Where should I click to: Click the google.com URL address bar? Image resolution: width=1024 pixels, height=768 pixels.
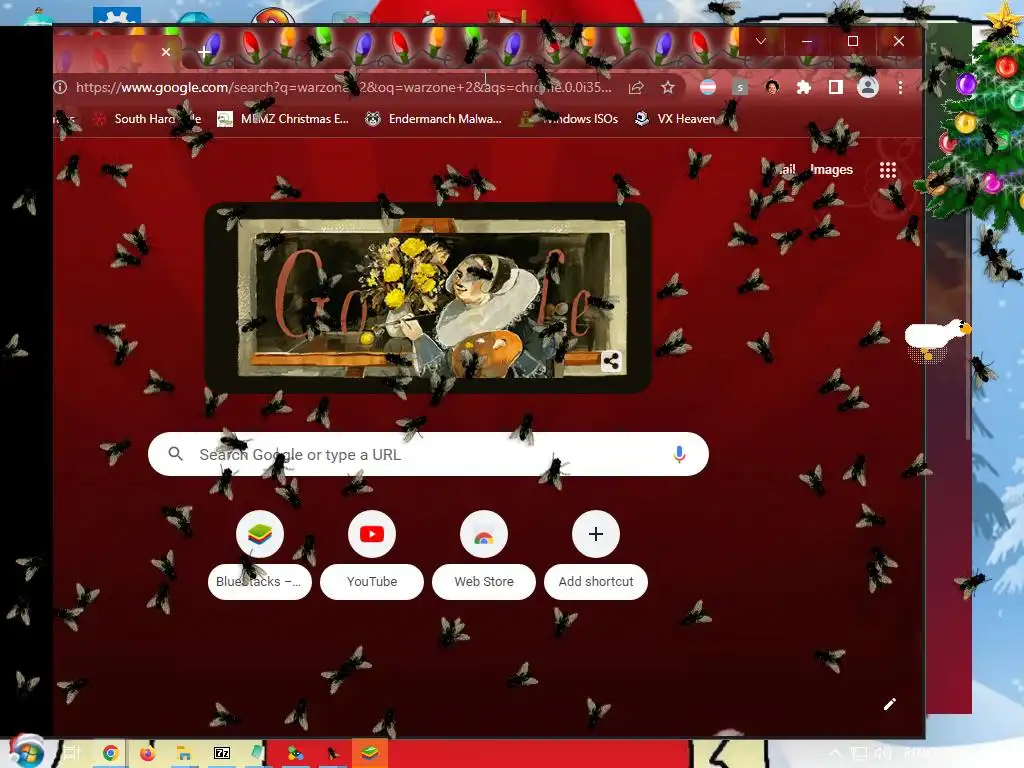tap(343, 87)
